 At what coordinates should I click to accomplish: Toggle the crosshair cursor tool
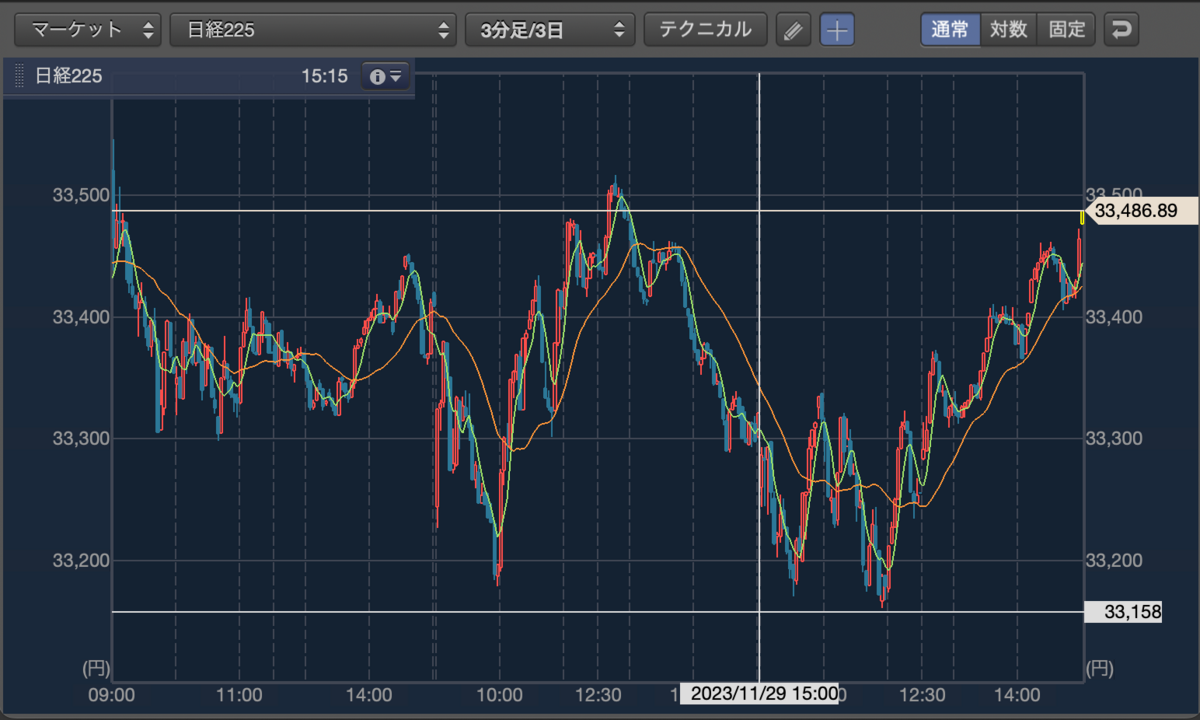(x=837, y=30)
